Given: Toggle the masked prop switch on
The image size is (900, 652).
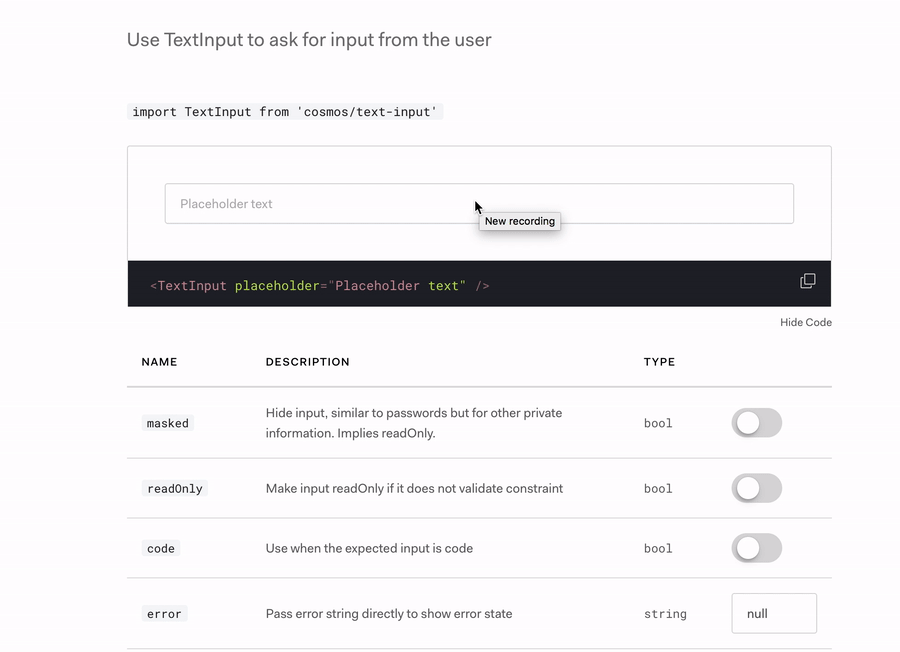Looking at the screenshot, I should click(x=757, y=423).
